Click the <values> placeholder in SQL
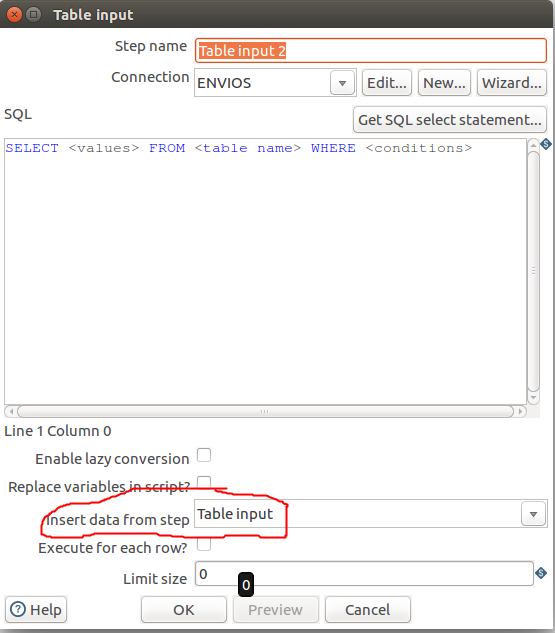Screen dimensions: 555x633 pyautogui.click(x=104, y=148)
